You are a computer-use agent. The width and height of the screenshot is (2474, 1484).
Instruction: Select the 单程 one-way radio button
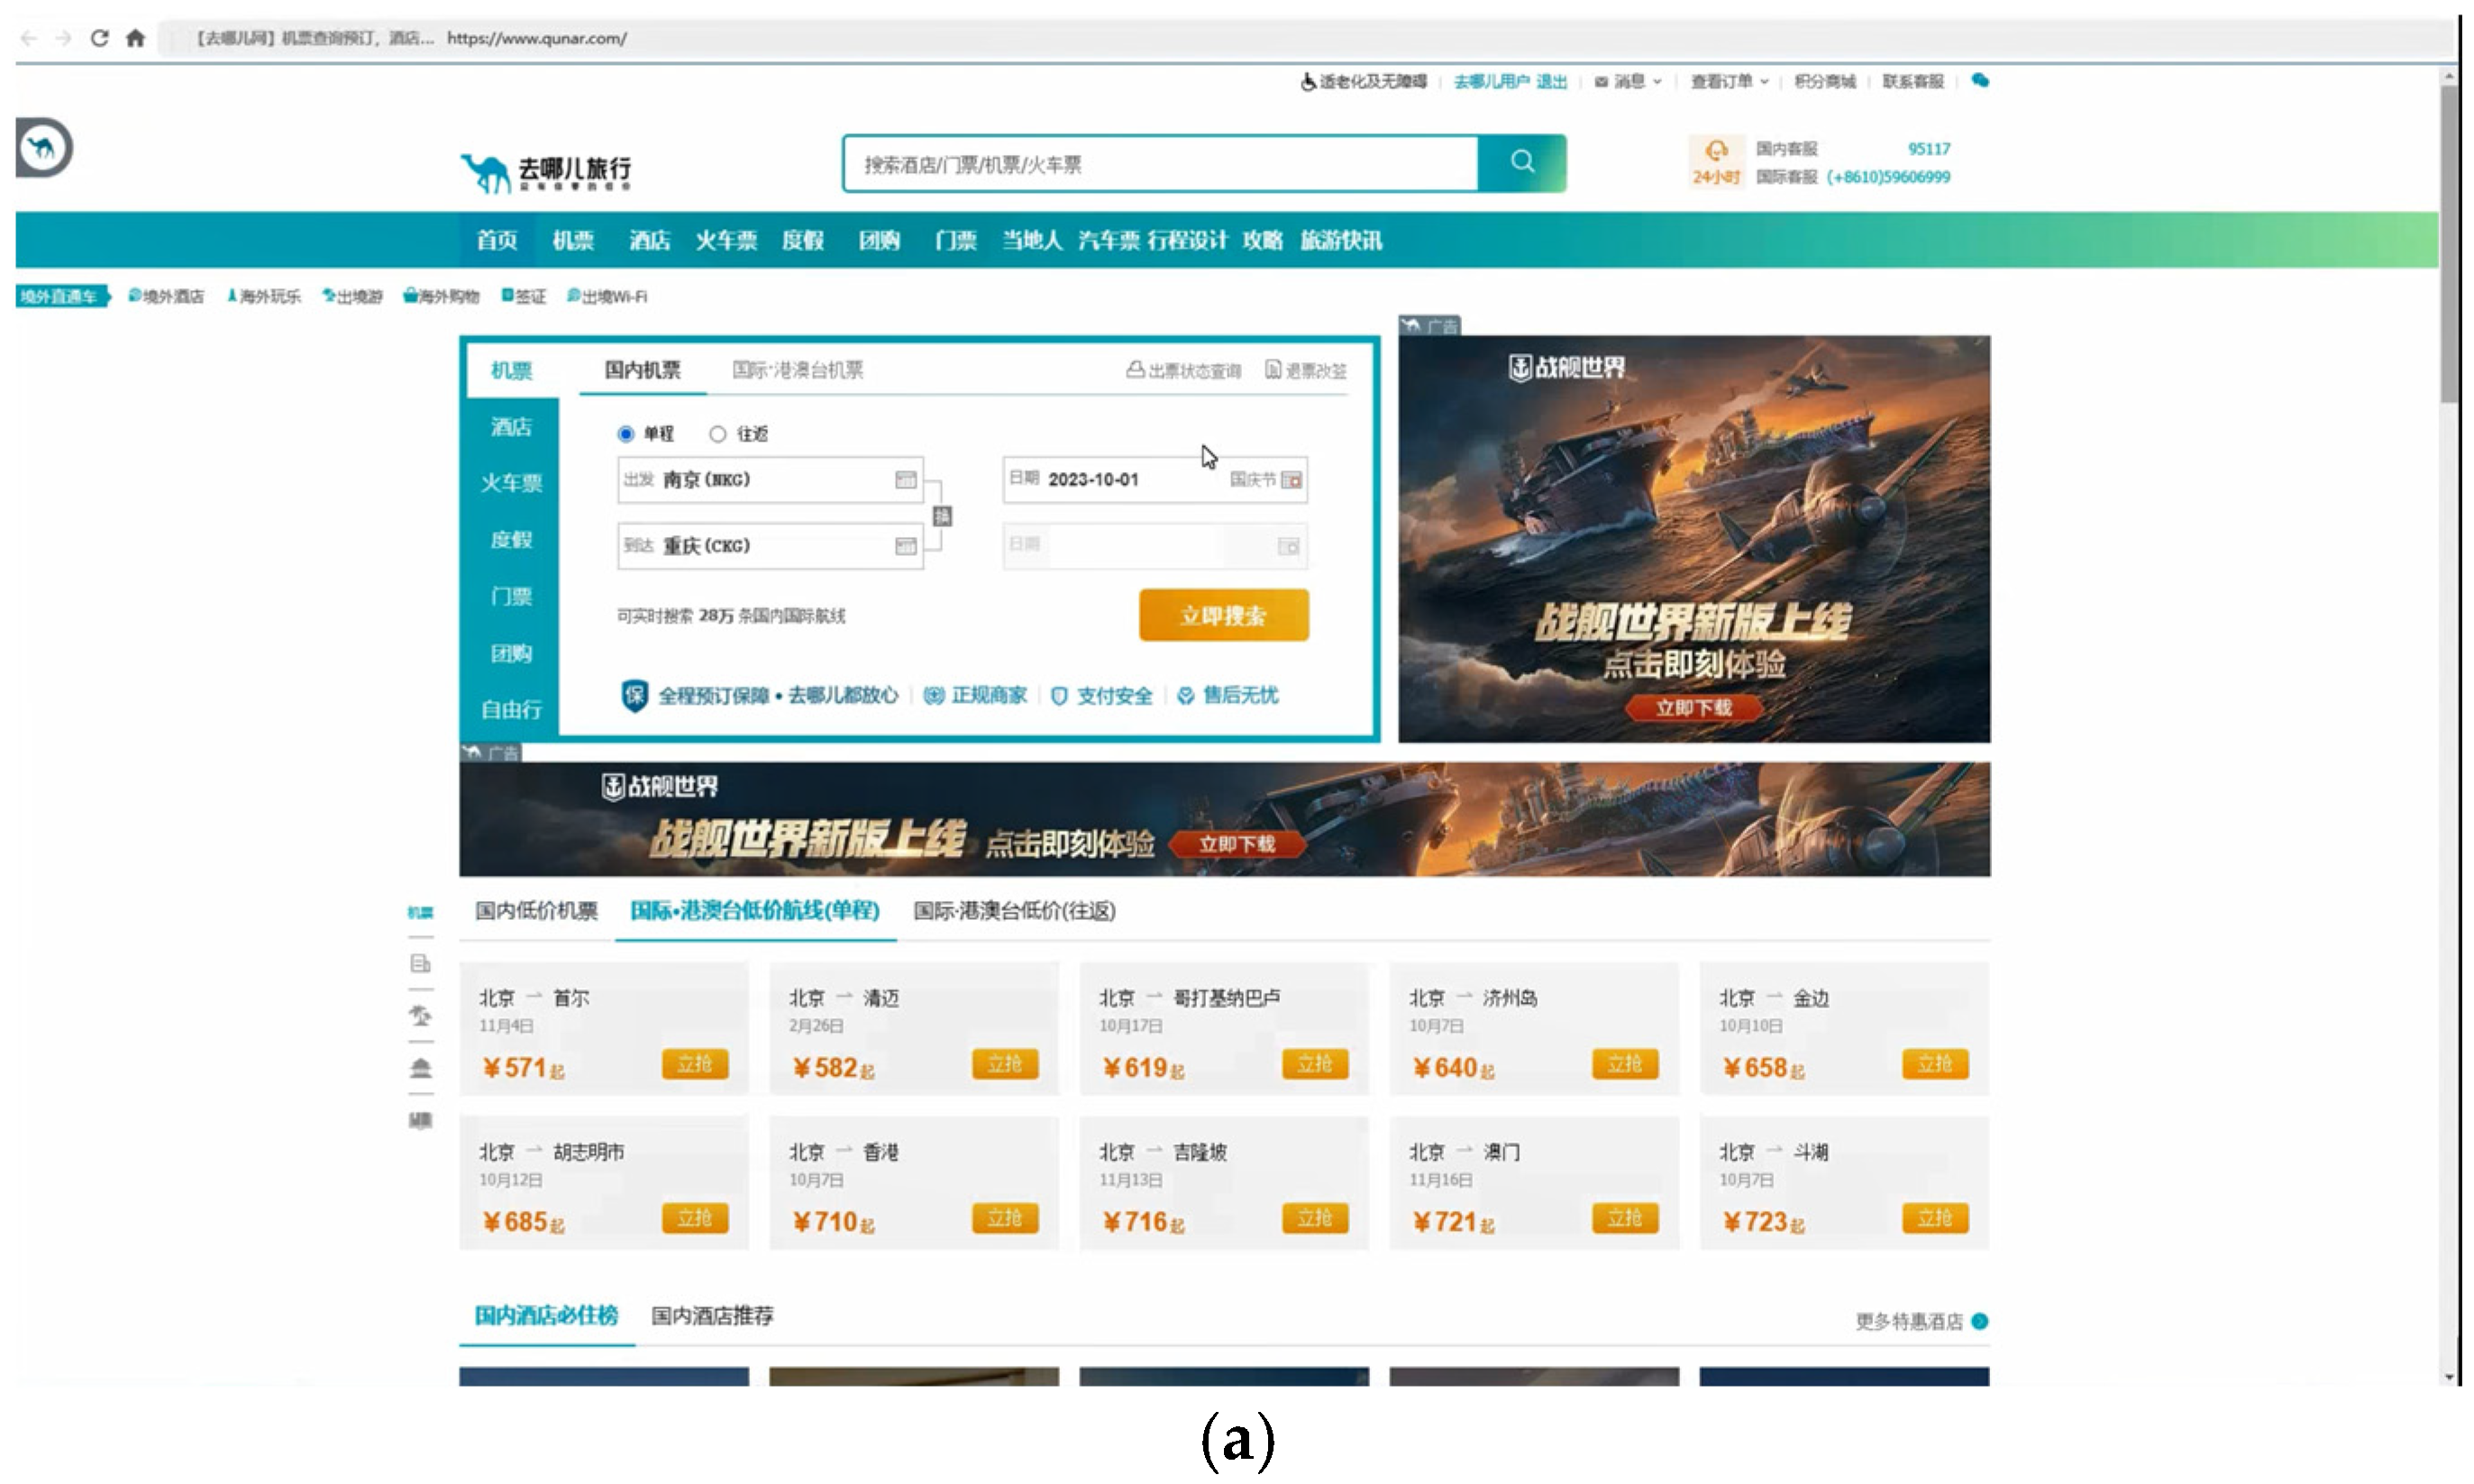(626, 434)
